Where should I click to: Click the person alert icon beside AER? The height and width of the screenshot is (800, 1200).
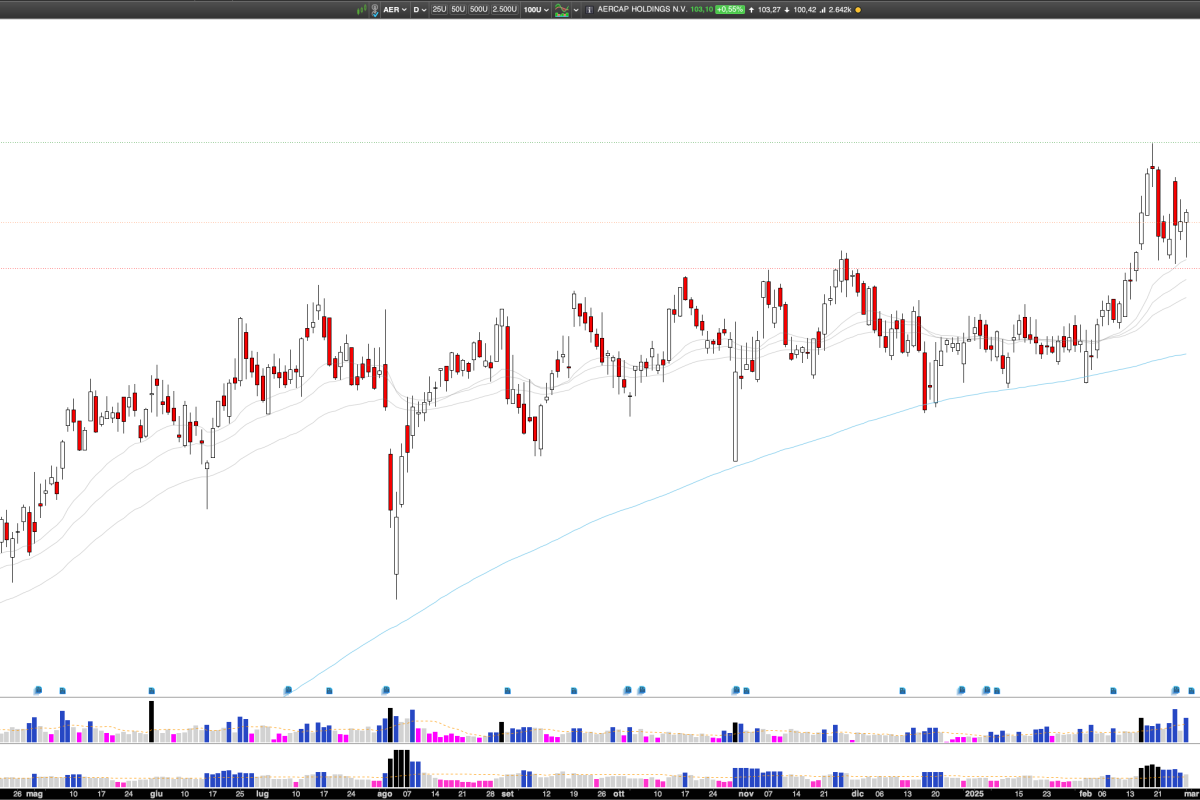tap(374, 9)
